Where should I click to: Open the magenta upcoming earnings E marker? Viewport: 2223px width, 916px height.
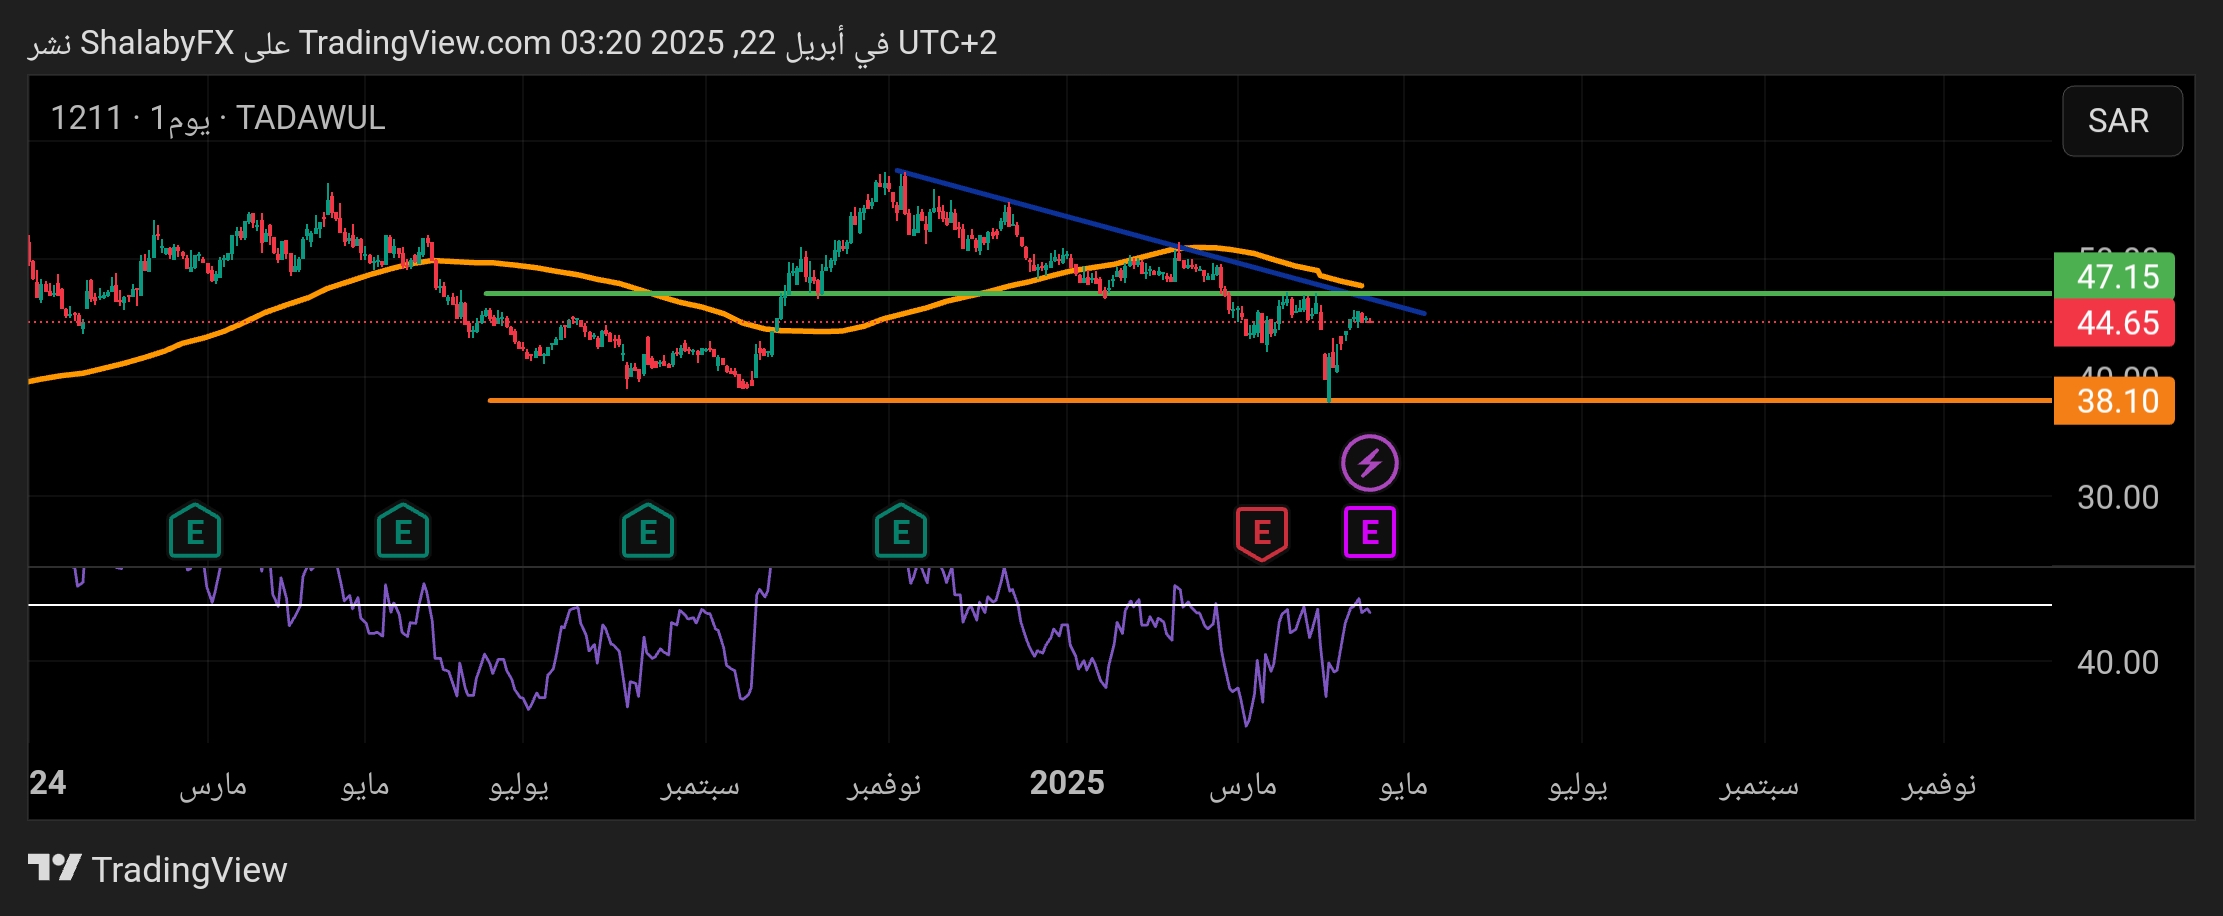(x=1370, y=532)
